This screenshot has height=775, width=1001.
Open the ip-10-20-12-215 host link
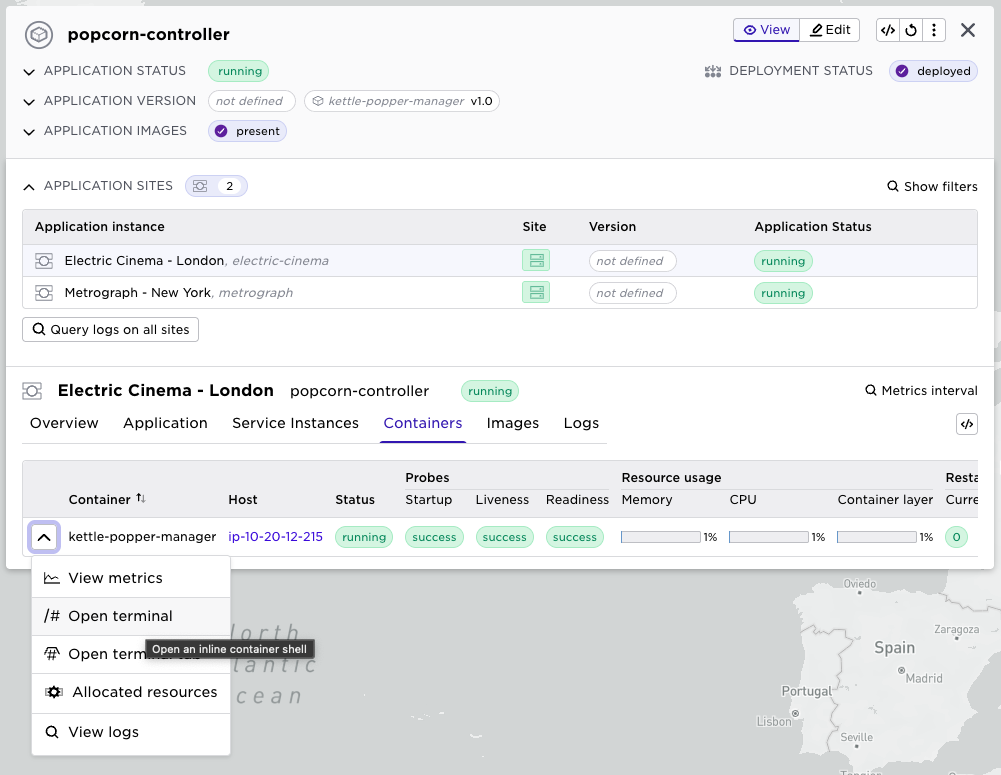click(x=275, y=537)
